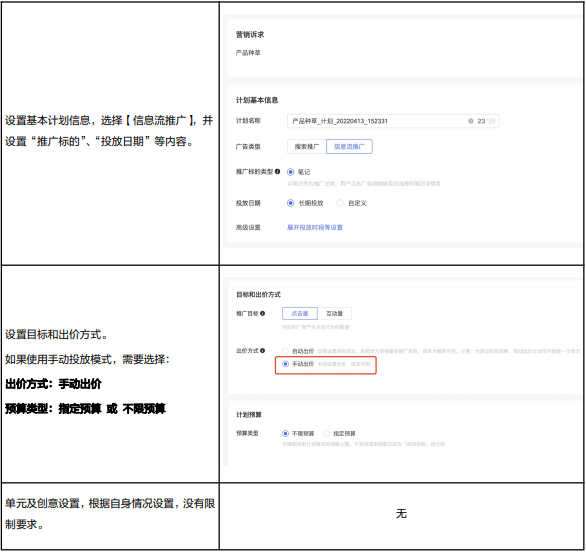Image resolution: width=586 pixels, height=552 pixels.
Task: Click the bold 出价方式：手动出价 instruction text
Action: pyautogui.click(x=53, y=384)
